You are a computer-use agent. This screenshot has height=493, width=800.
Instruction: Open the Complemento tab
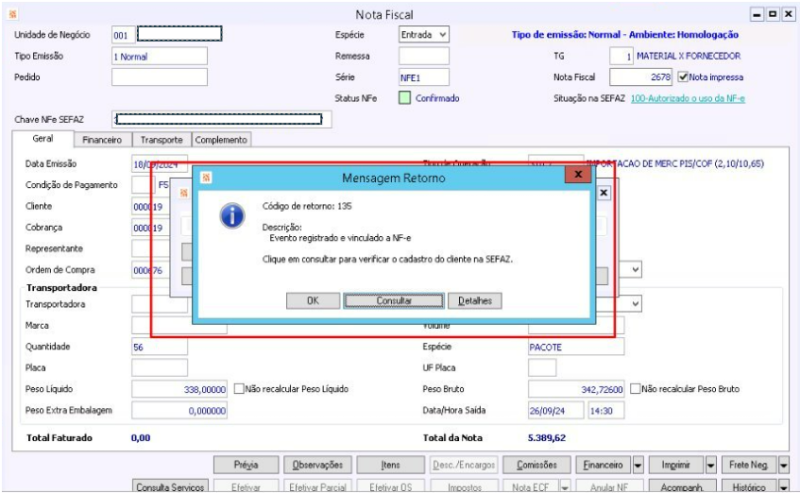pyautogui.click(x=221, y=140)
